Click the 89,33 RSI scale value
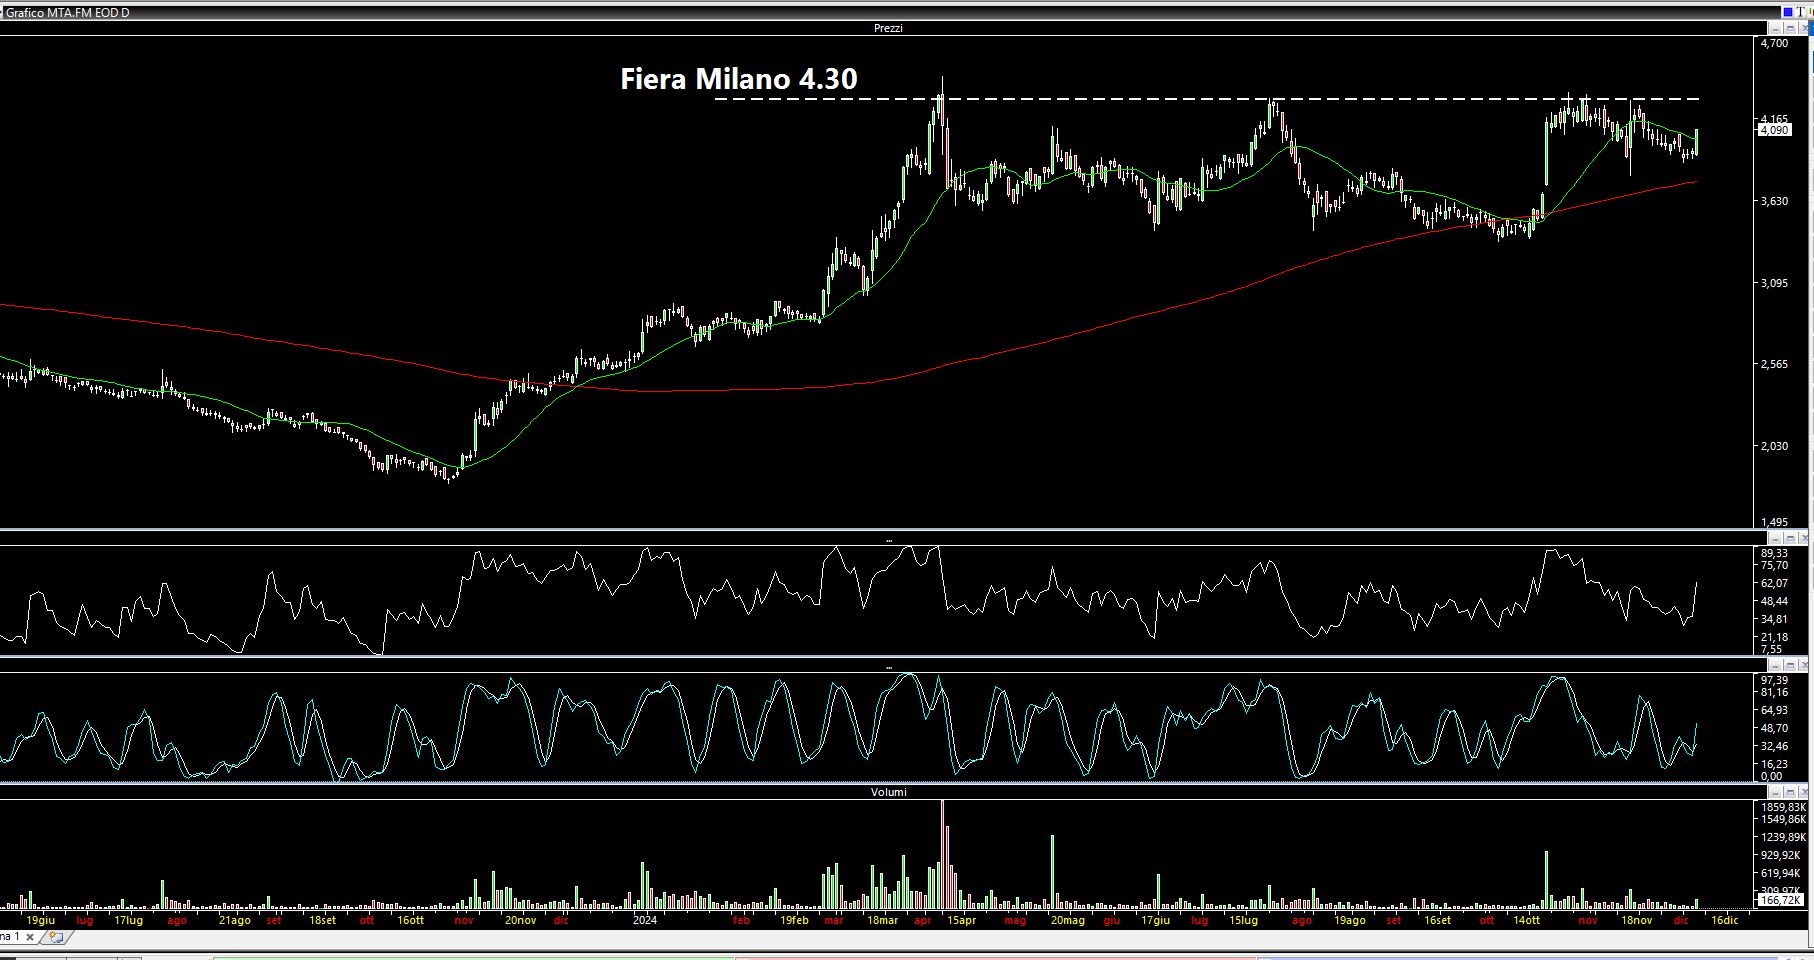Screen dimensions: 1814x960 (1774, 553)
